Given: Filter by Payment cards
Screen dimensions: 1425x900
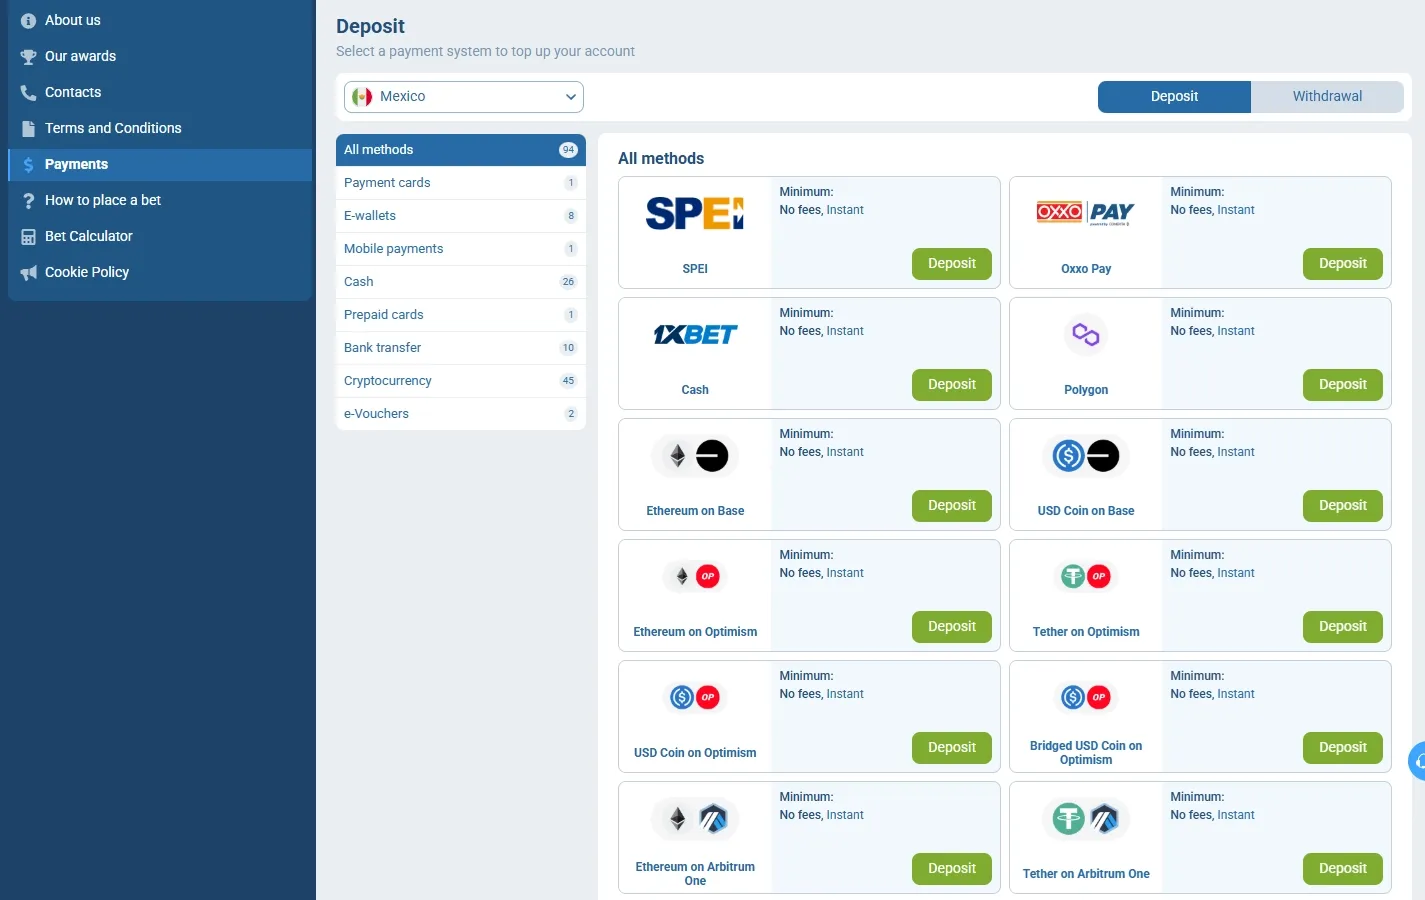Looking at the screenshot, I should coord(461,183).
